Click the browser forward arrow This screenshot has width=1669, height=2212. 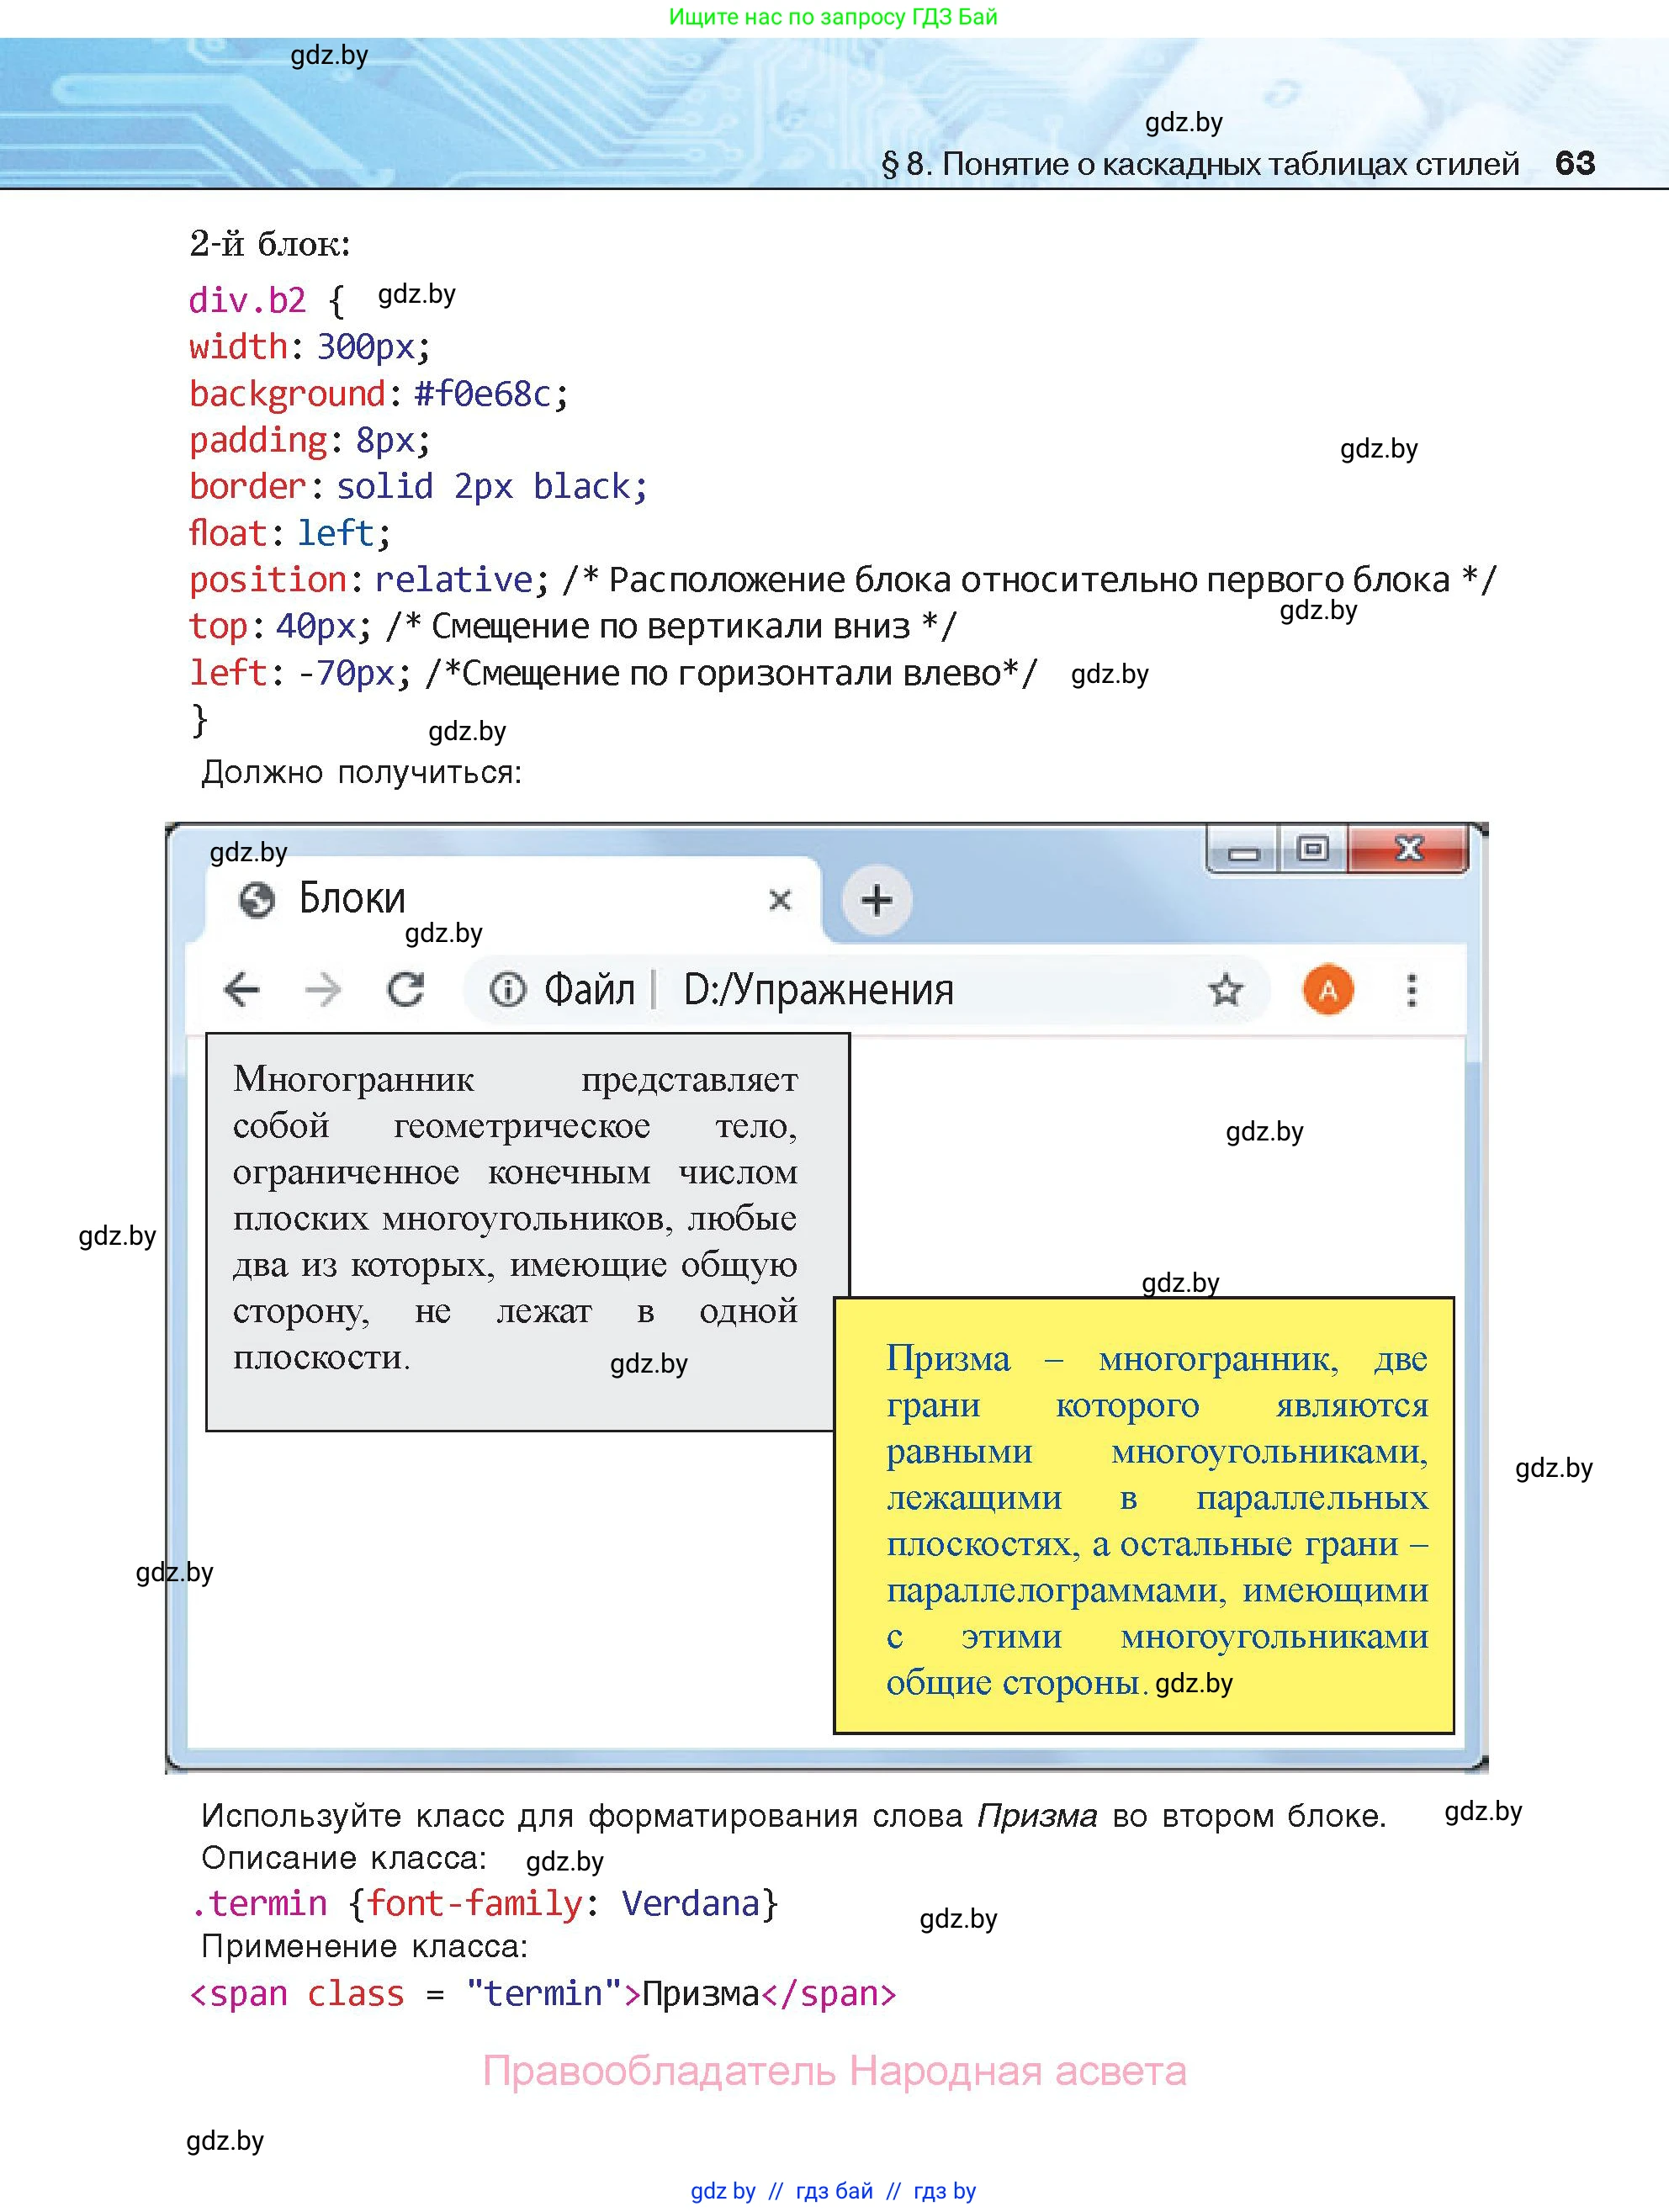(x=322, y=990)
